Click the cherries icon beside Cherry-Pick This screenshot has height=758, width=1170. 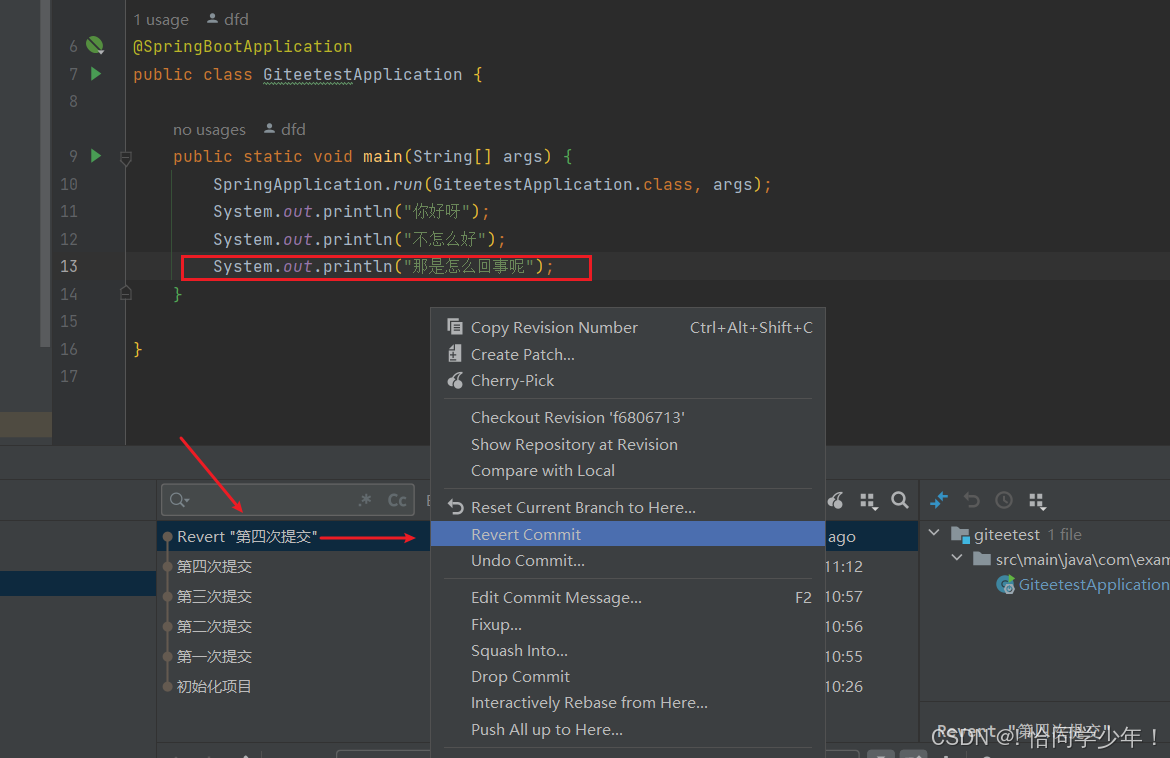455,380
